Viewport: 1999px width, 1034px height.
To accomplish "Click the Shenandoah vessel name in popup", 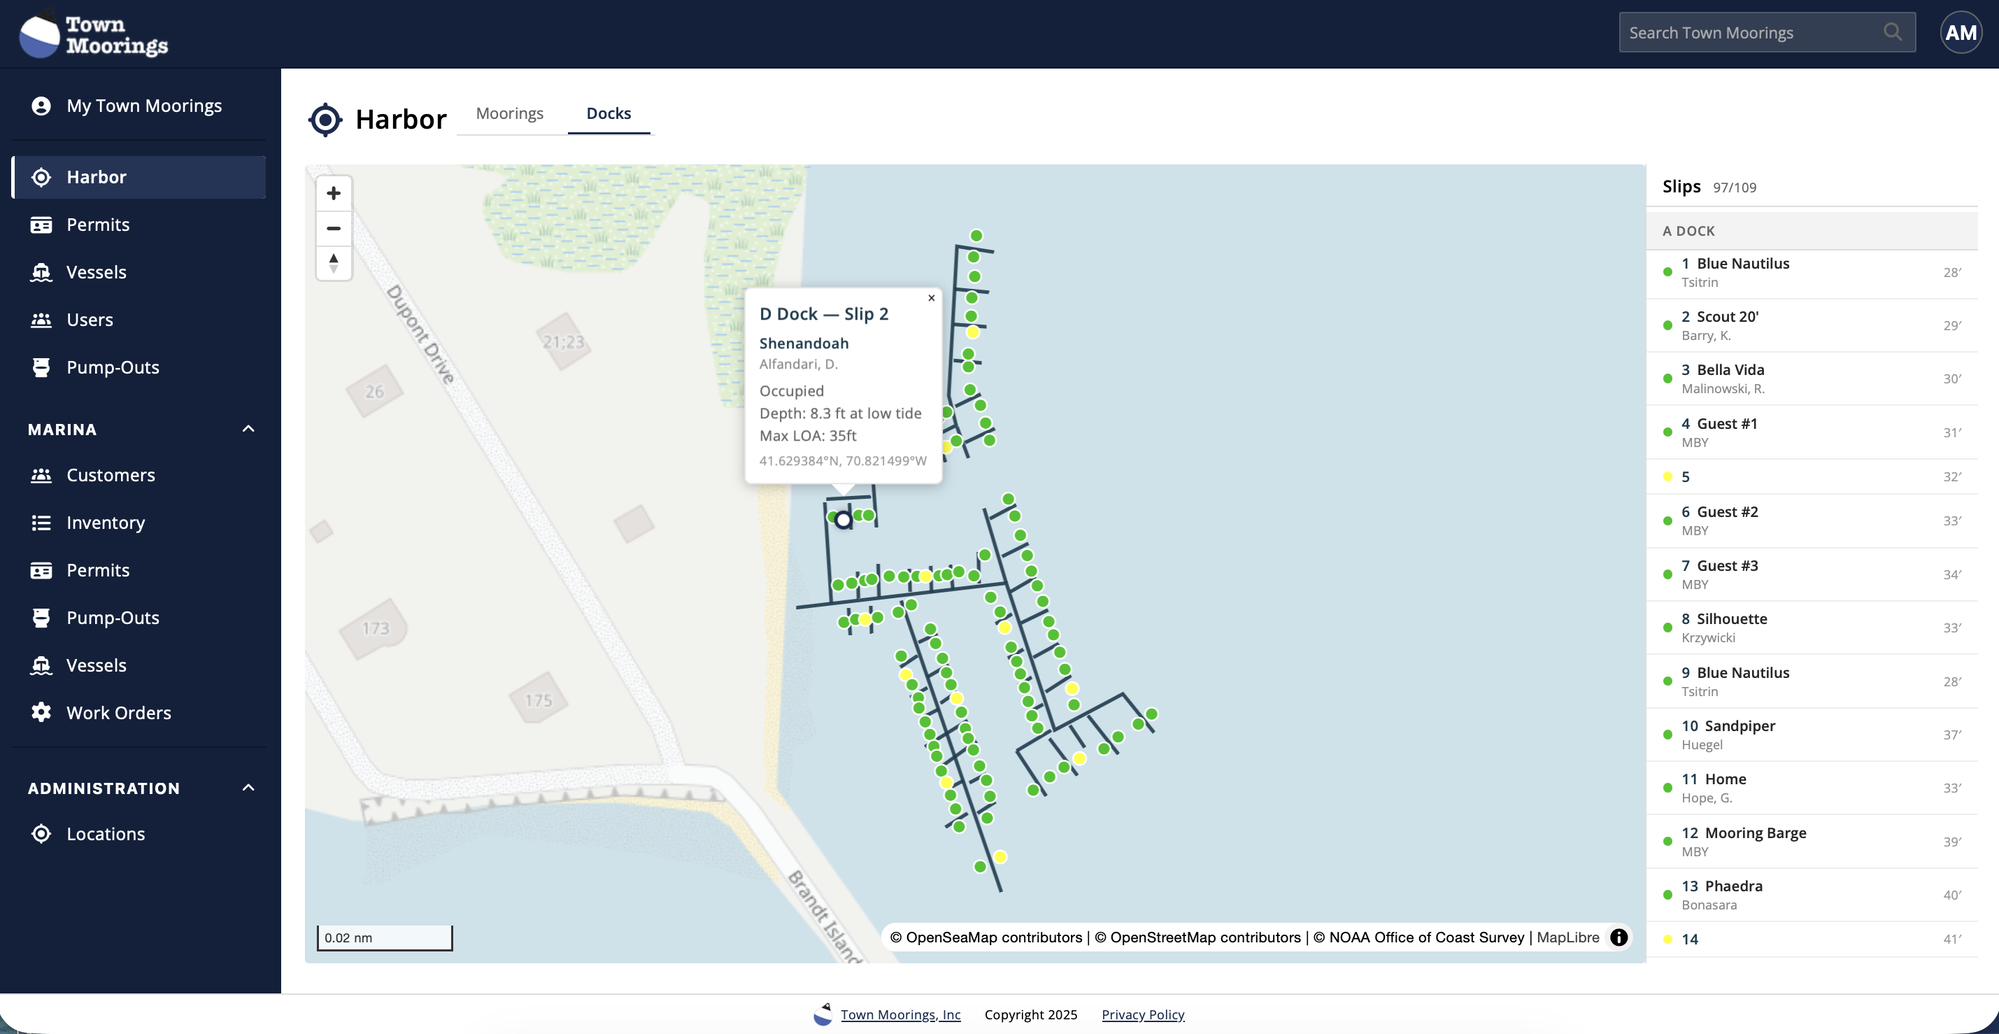I will [x=804, y=343].
